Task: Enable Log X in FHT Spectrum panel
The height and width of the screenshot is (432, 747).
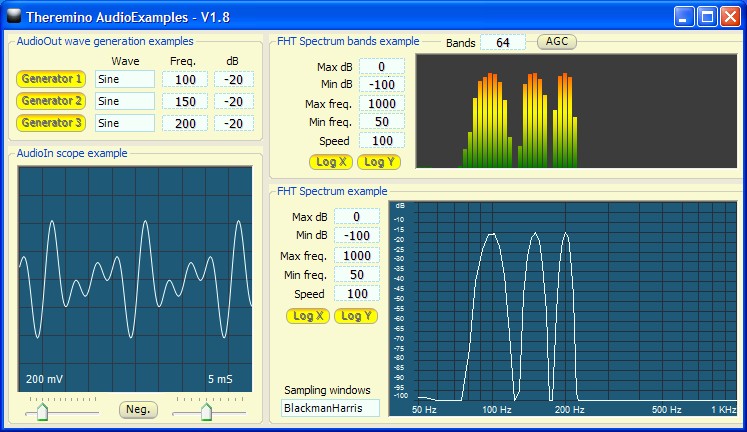Action: pyautogui.click(x=307, y=316)
